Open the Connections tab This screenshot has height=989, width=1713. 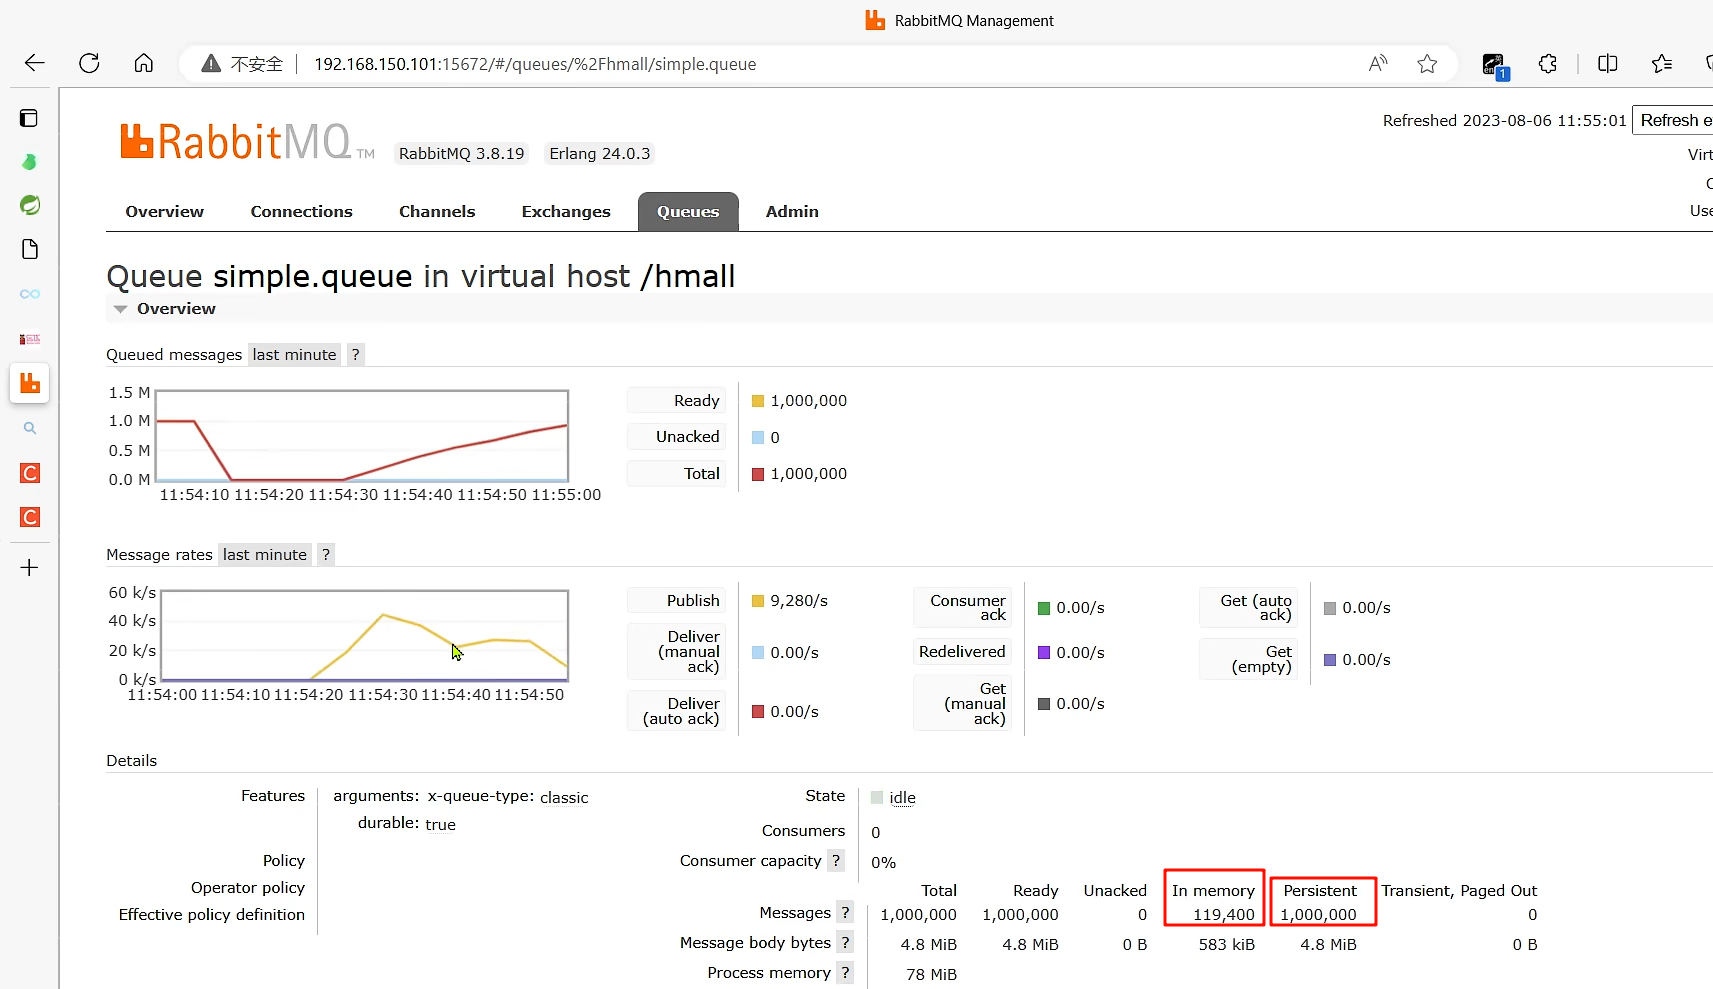[302, 211]
